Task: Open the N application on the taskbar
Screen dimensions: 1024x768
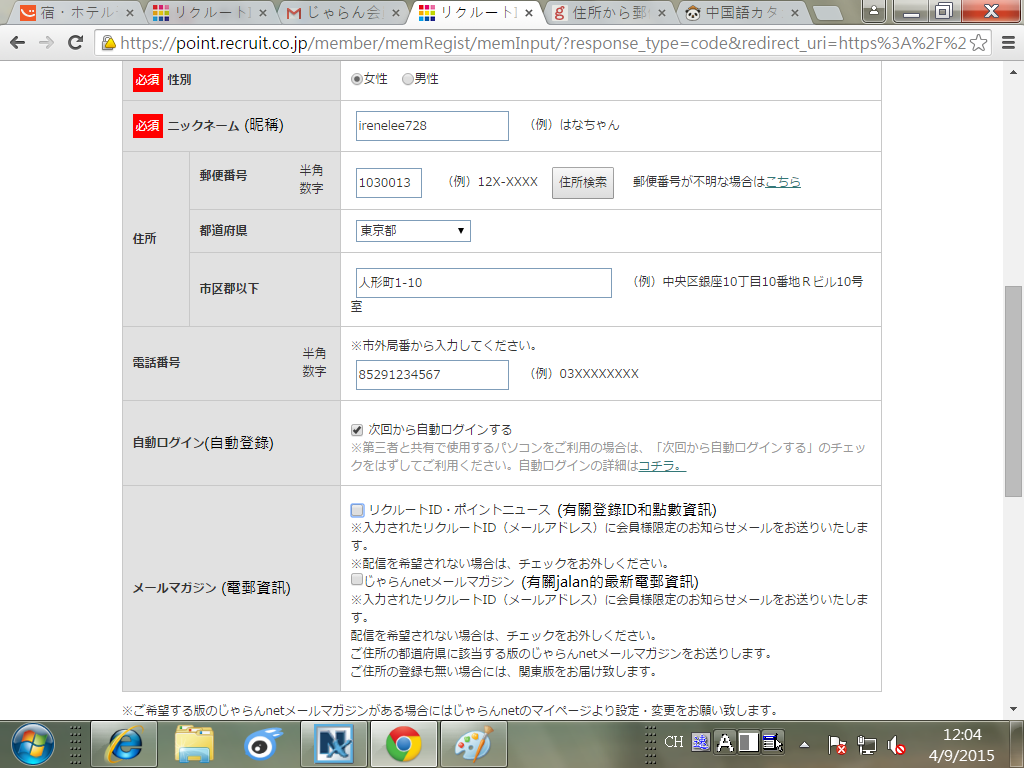Action: point(334,744)
